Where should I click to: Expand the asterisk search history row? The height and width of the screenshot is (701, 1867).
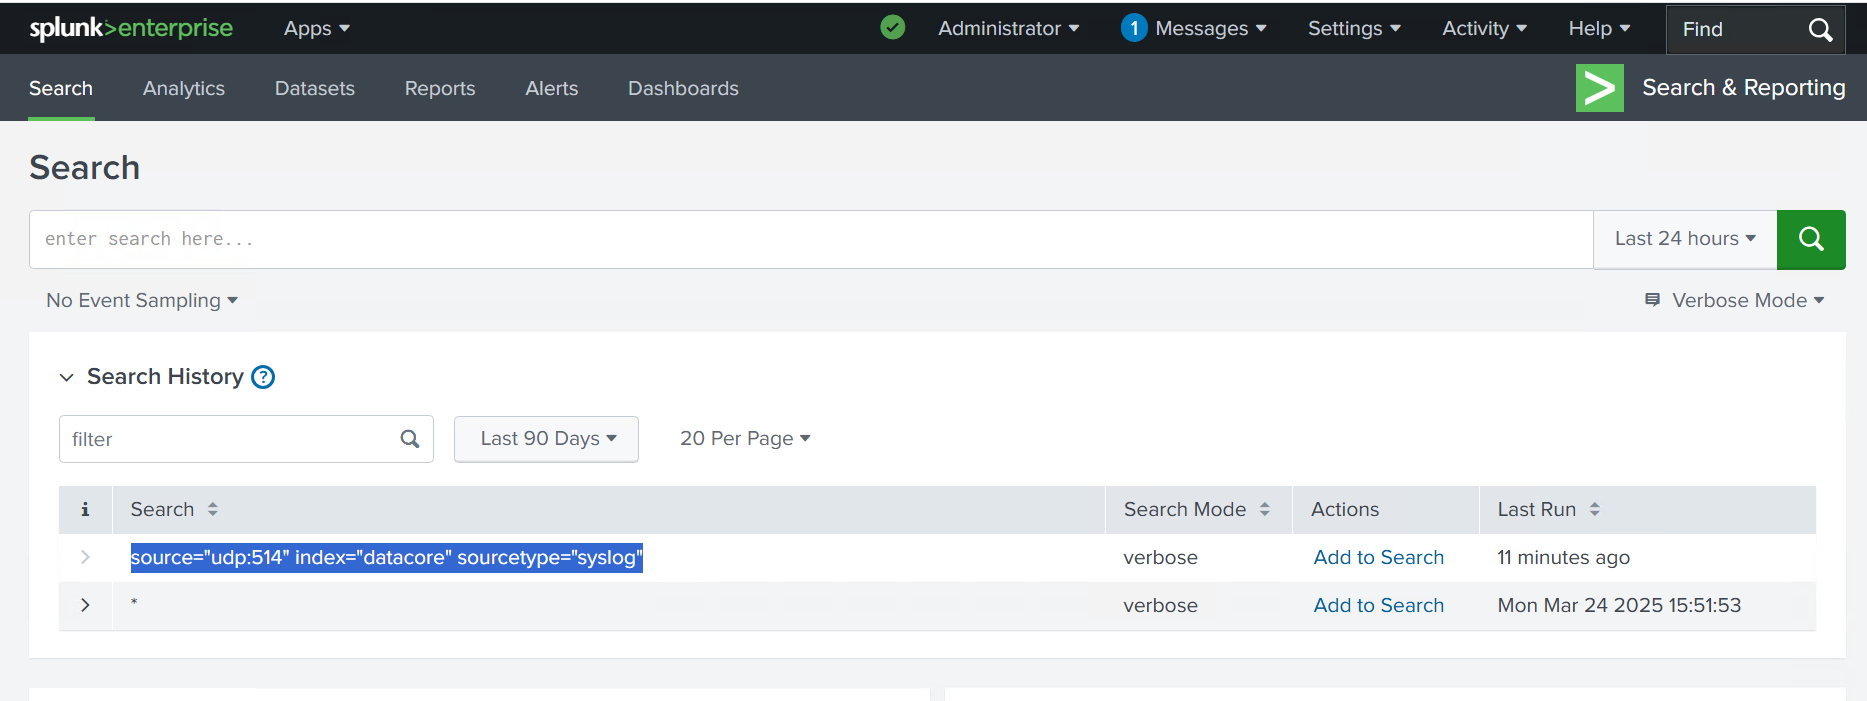[x=85, y=605]
